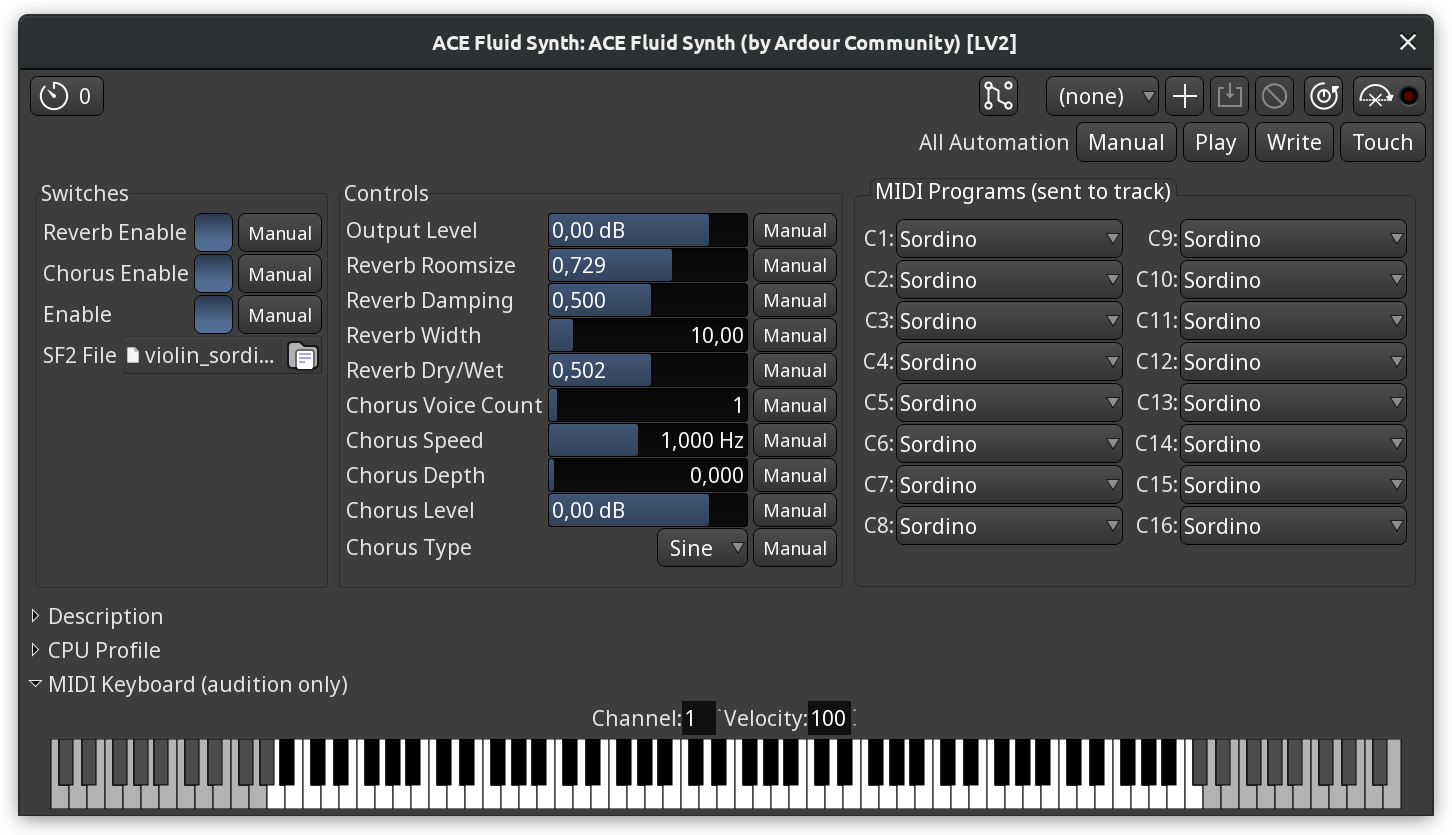Click Manual button for Chorus Speed
The height and width of the screenshot is (835, 1452).
point(795,441)
